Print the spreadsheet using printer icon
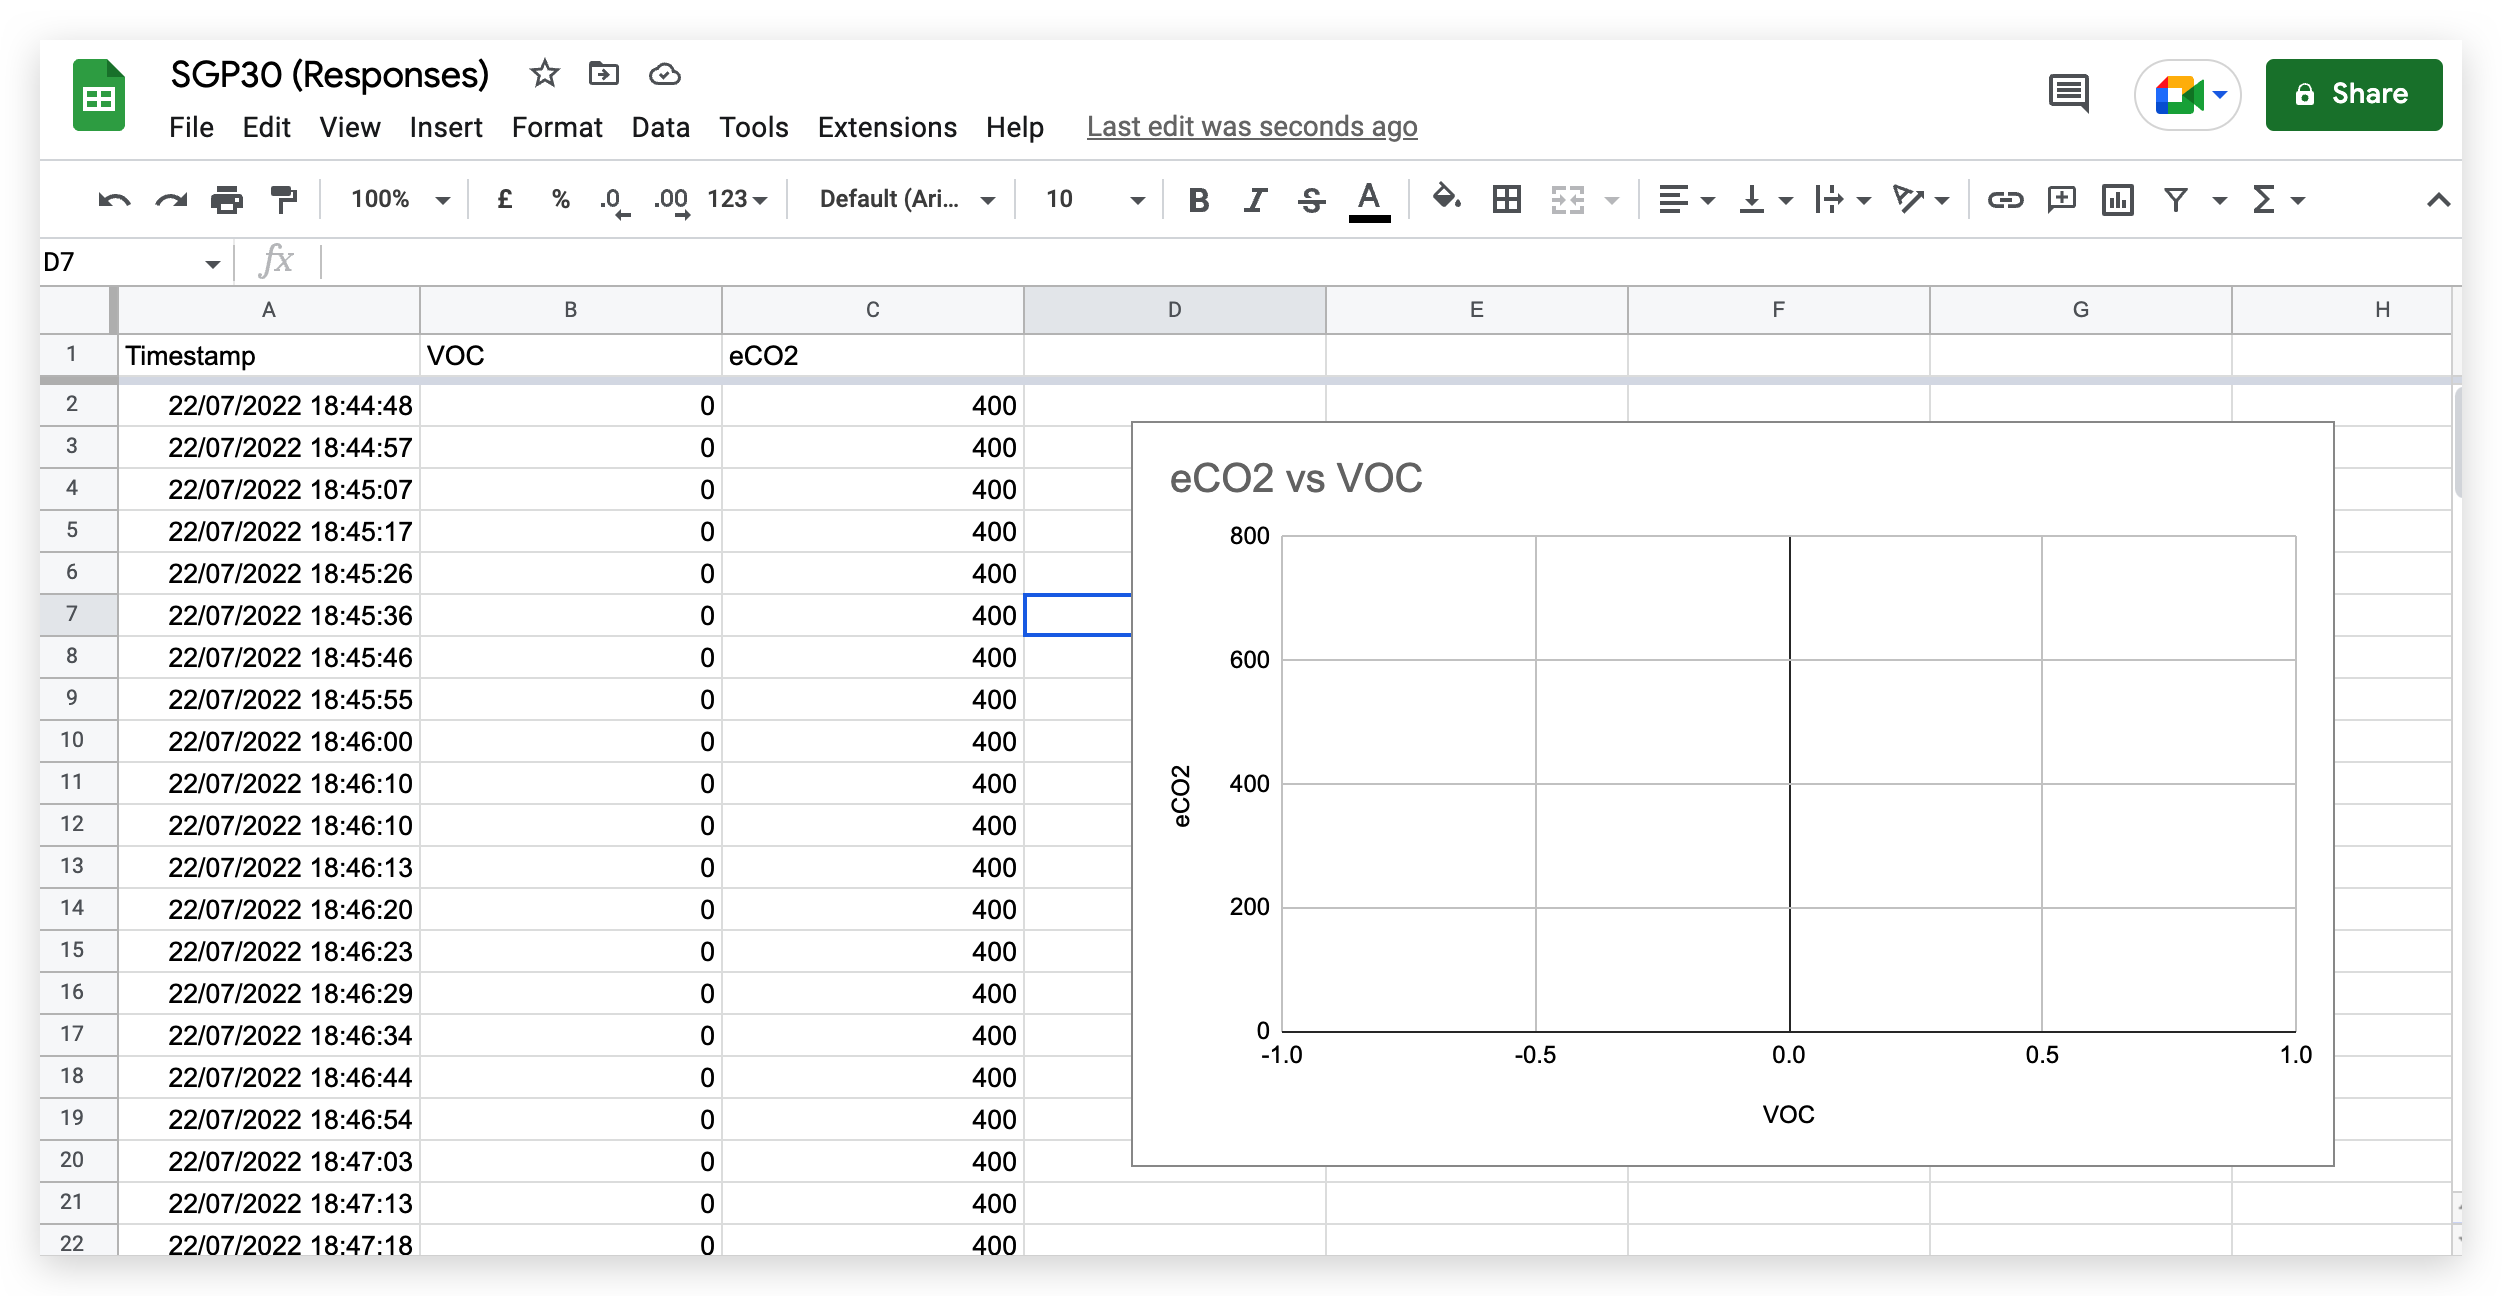The image size is (2502, 1296). pyautogui.click(x=227, y=200)
